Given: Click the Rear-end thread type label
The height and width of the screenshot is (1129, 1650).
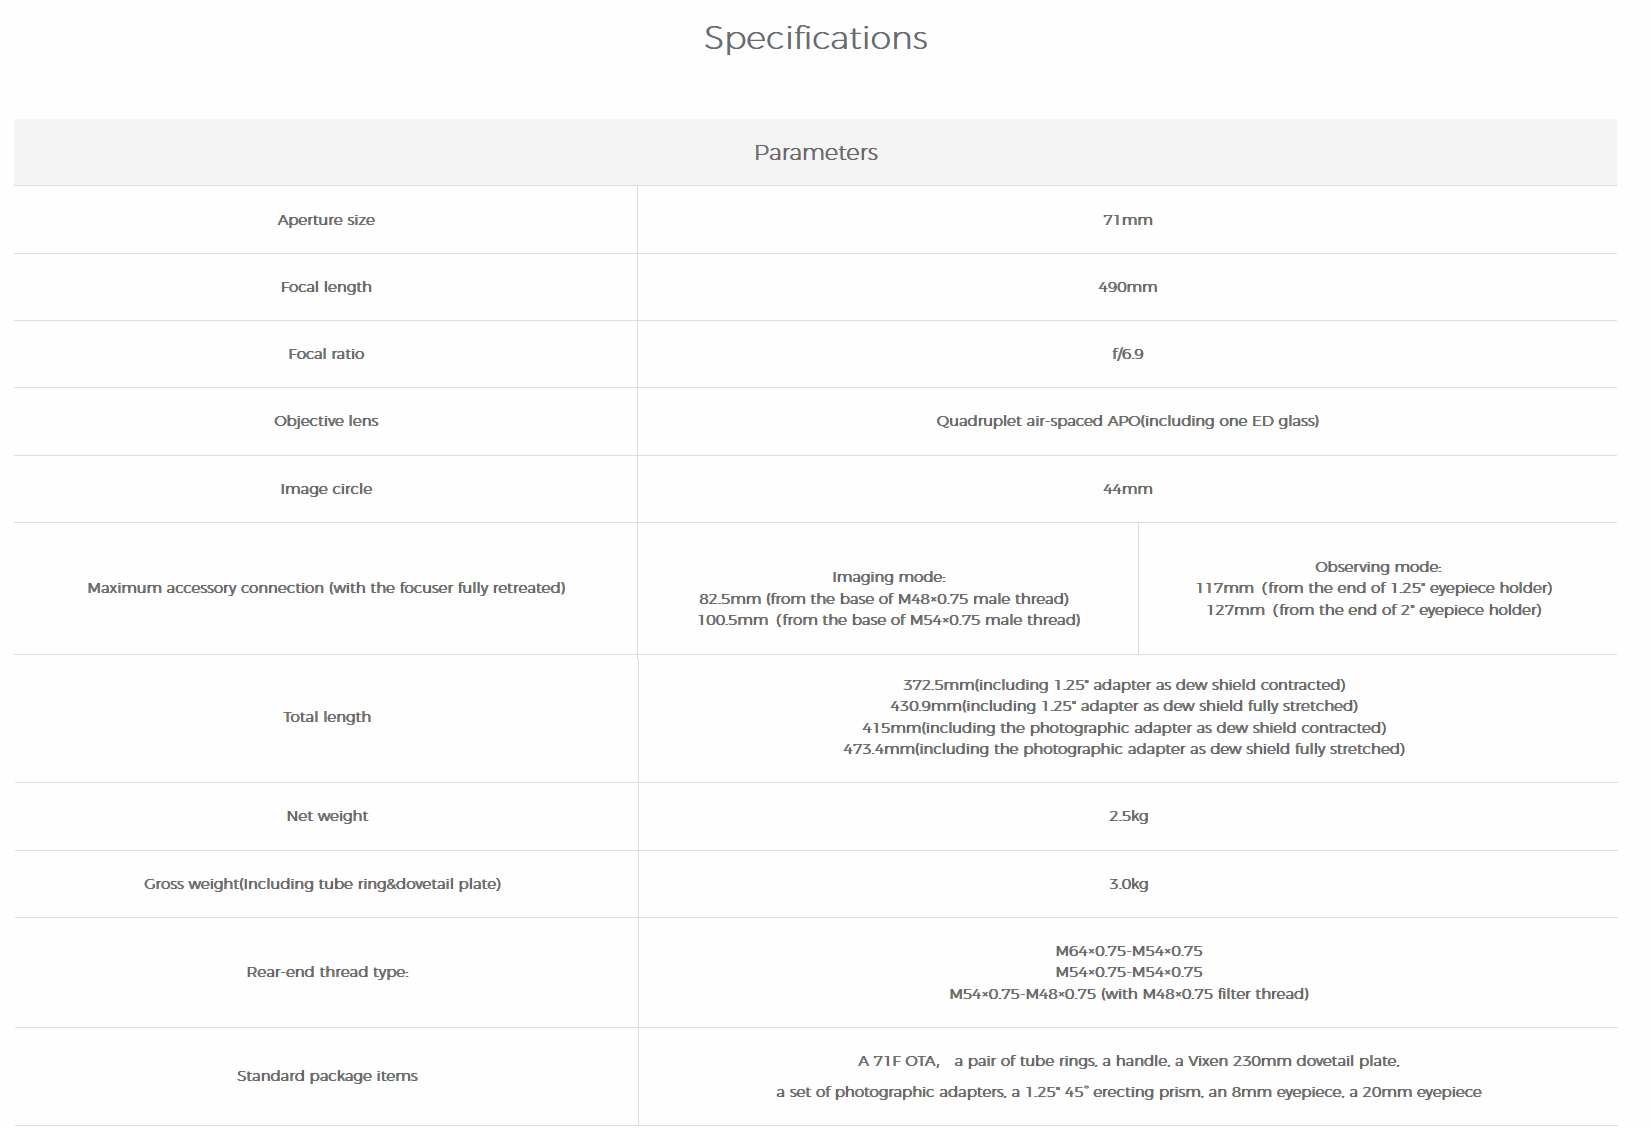Looking at the screenshot, I should pos(327,972).
